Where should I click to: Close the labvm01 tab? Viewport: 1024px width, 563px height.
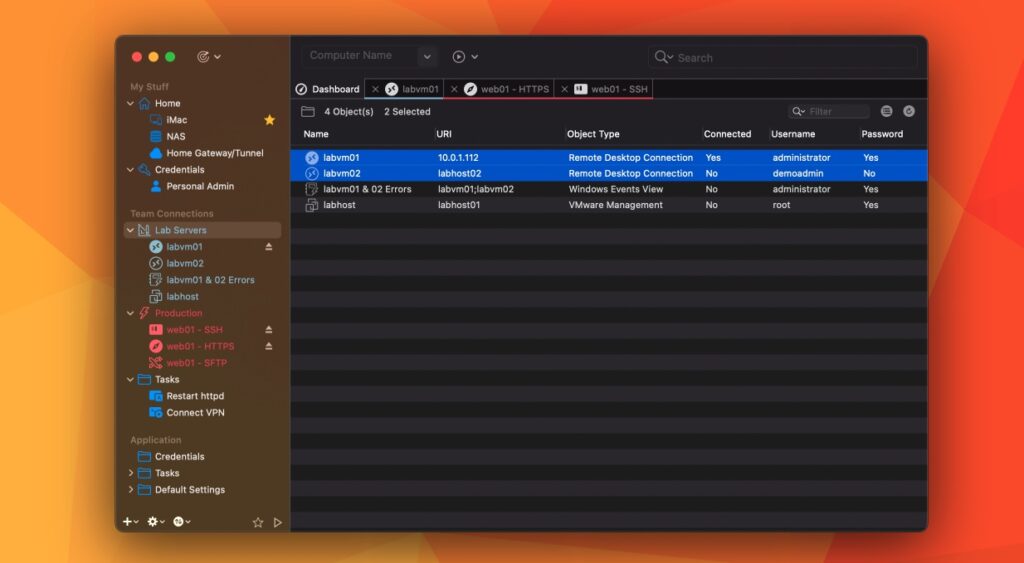375,89
